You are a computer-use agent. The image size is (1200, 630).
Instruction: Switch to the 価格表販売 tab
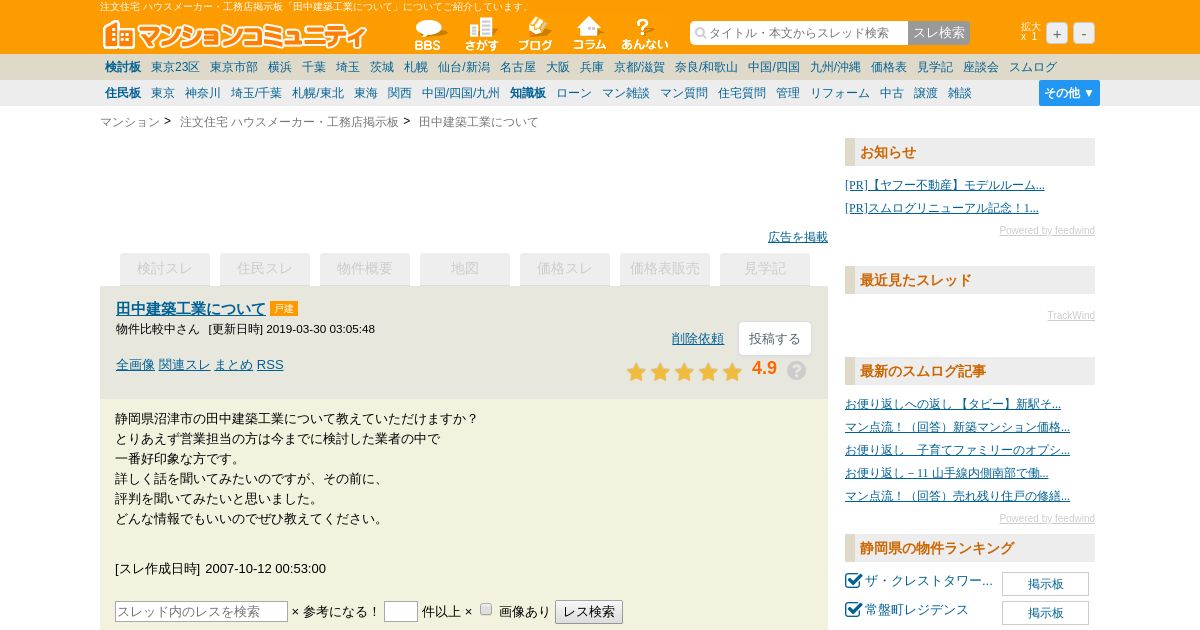click(x=665, y=269)
